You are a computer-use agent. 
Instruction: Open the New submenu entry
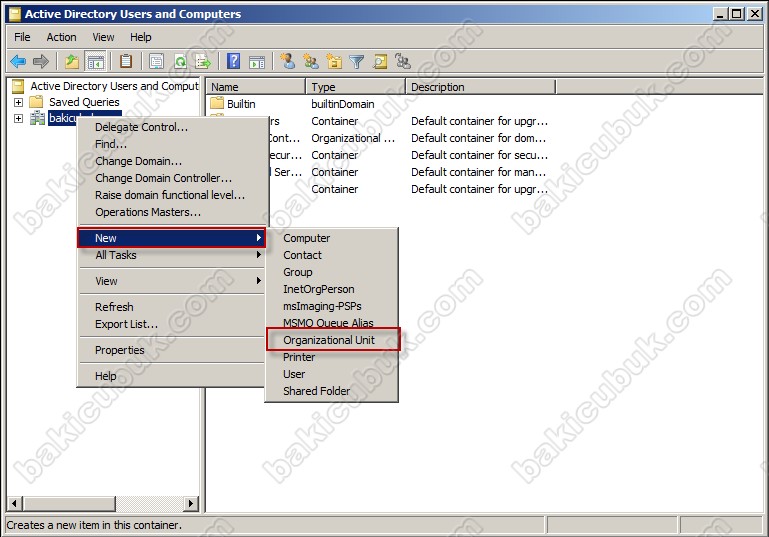coord(172,238)
